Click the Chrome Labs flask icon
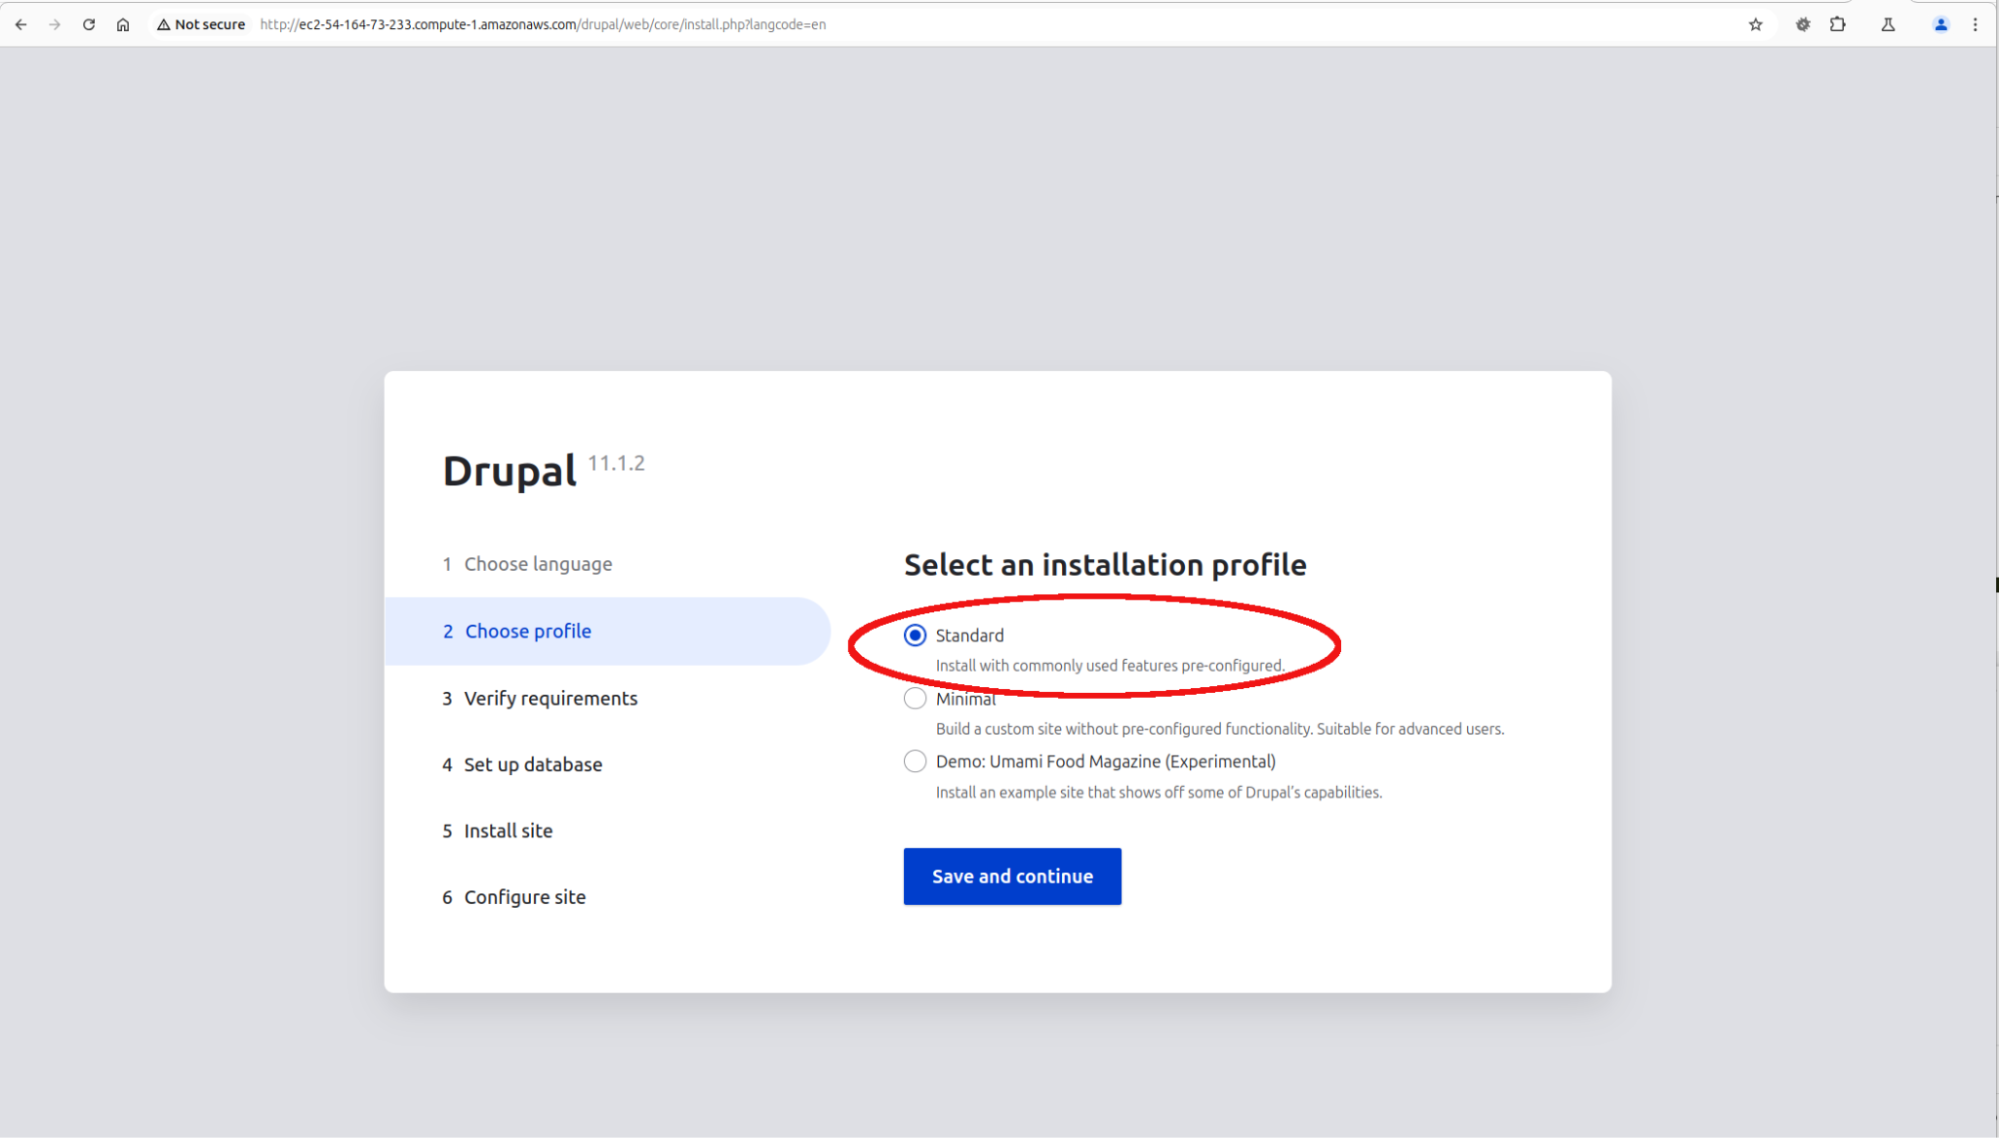This screenshot has height=1139, width=1999. tap(1888, 25)
